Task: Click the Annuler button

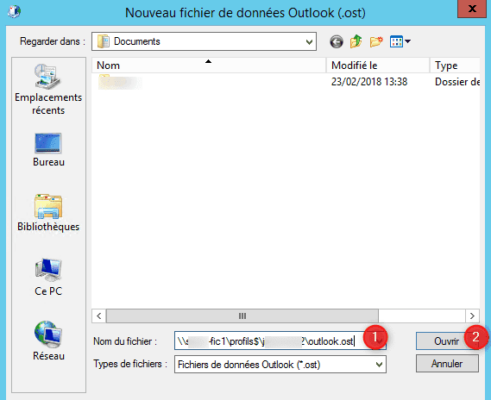Action: tap(447, 363)
